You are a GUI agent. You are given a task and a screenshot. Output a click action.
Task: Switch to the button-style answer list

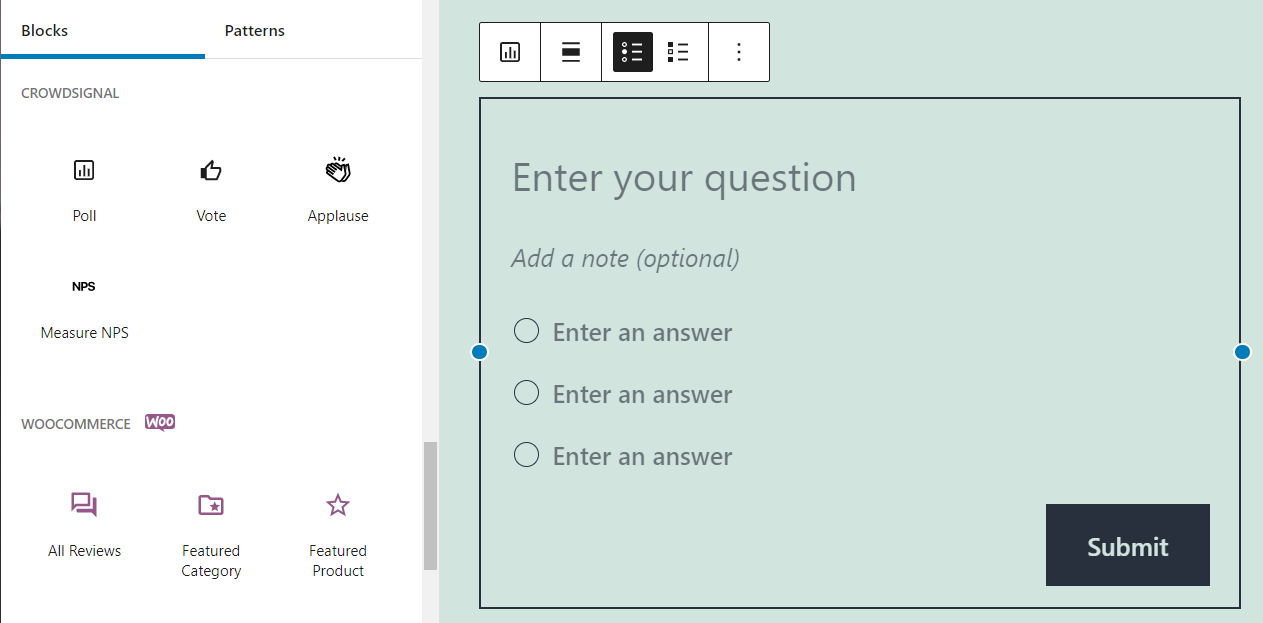click(678, 52)
